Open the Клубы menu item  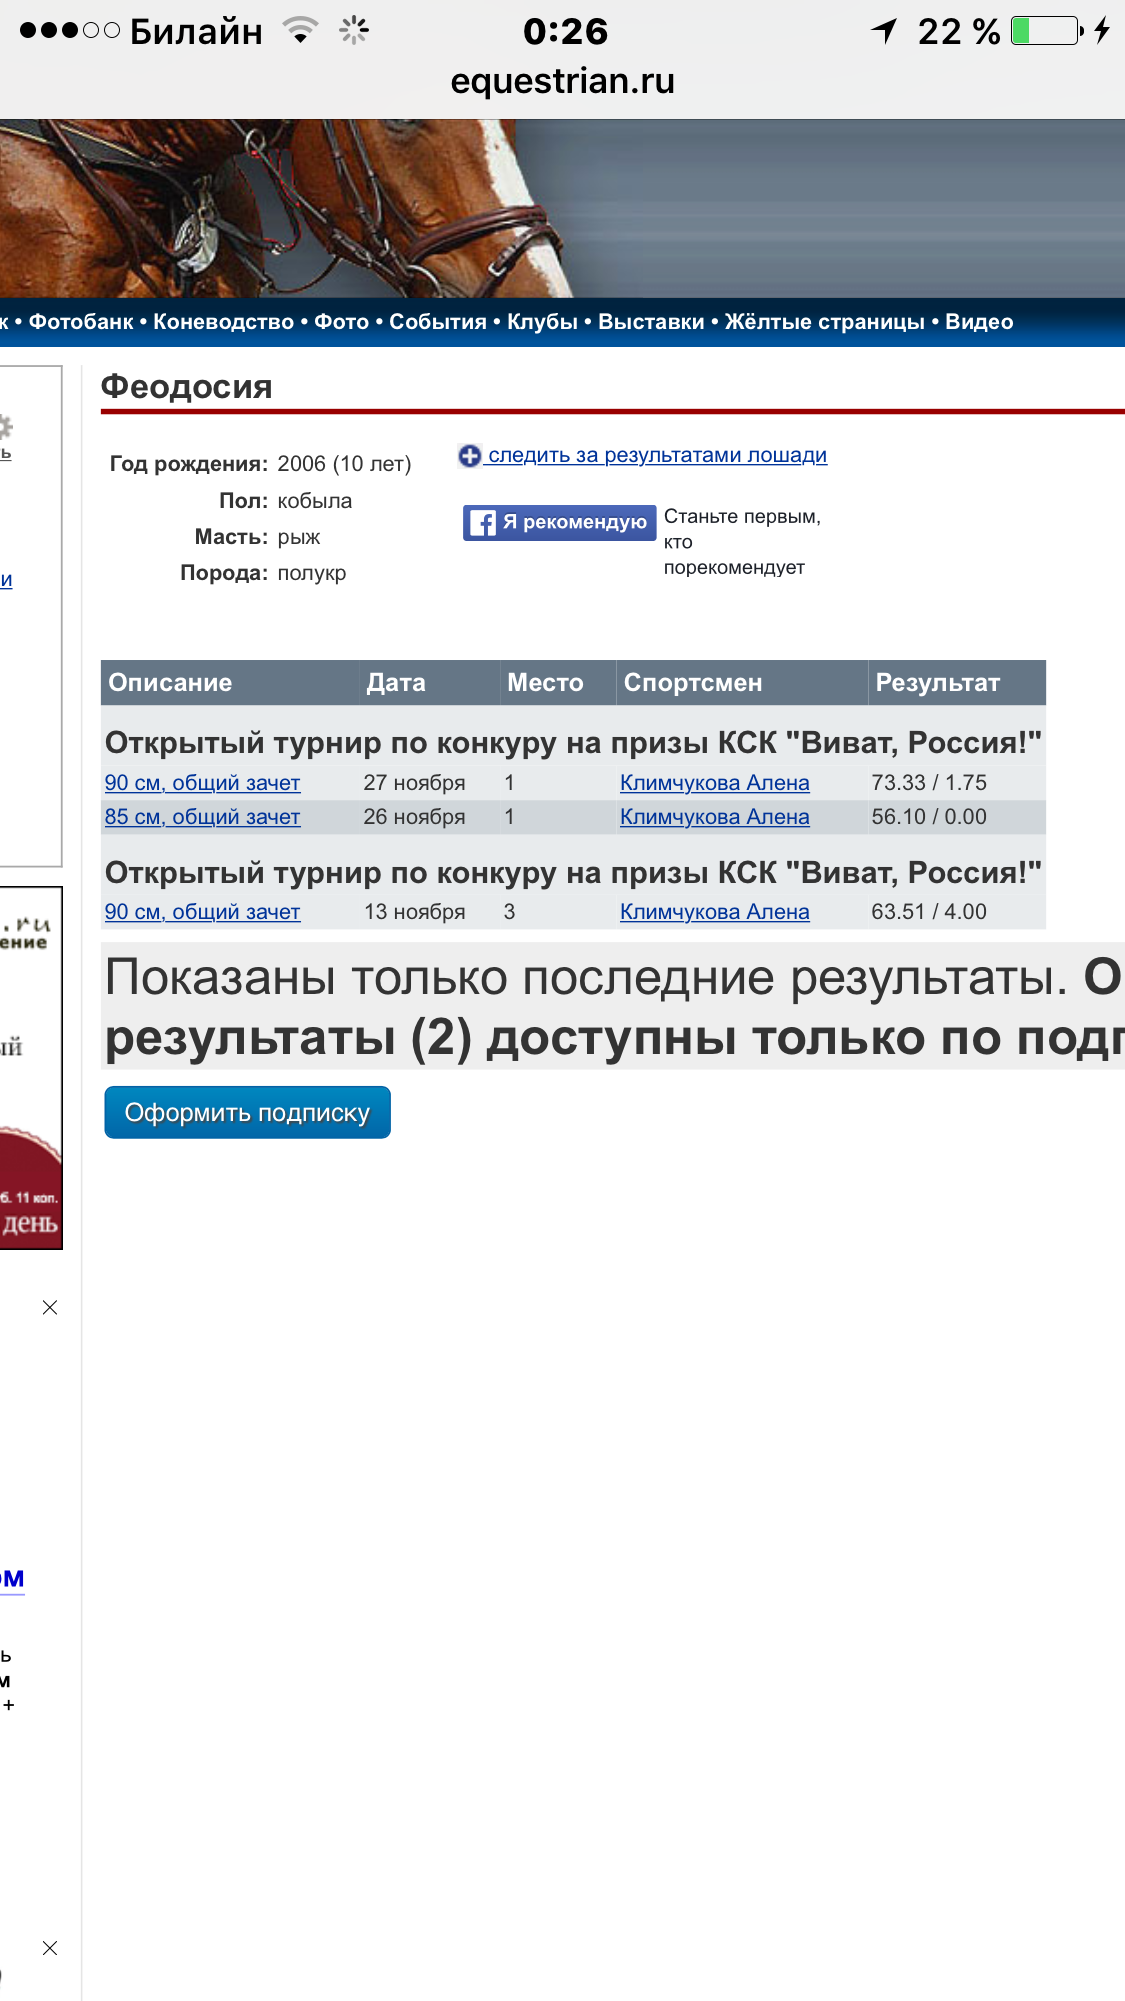click(x=542, y=322)
